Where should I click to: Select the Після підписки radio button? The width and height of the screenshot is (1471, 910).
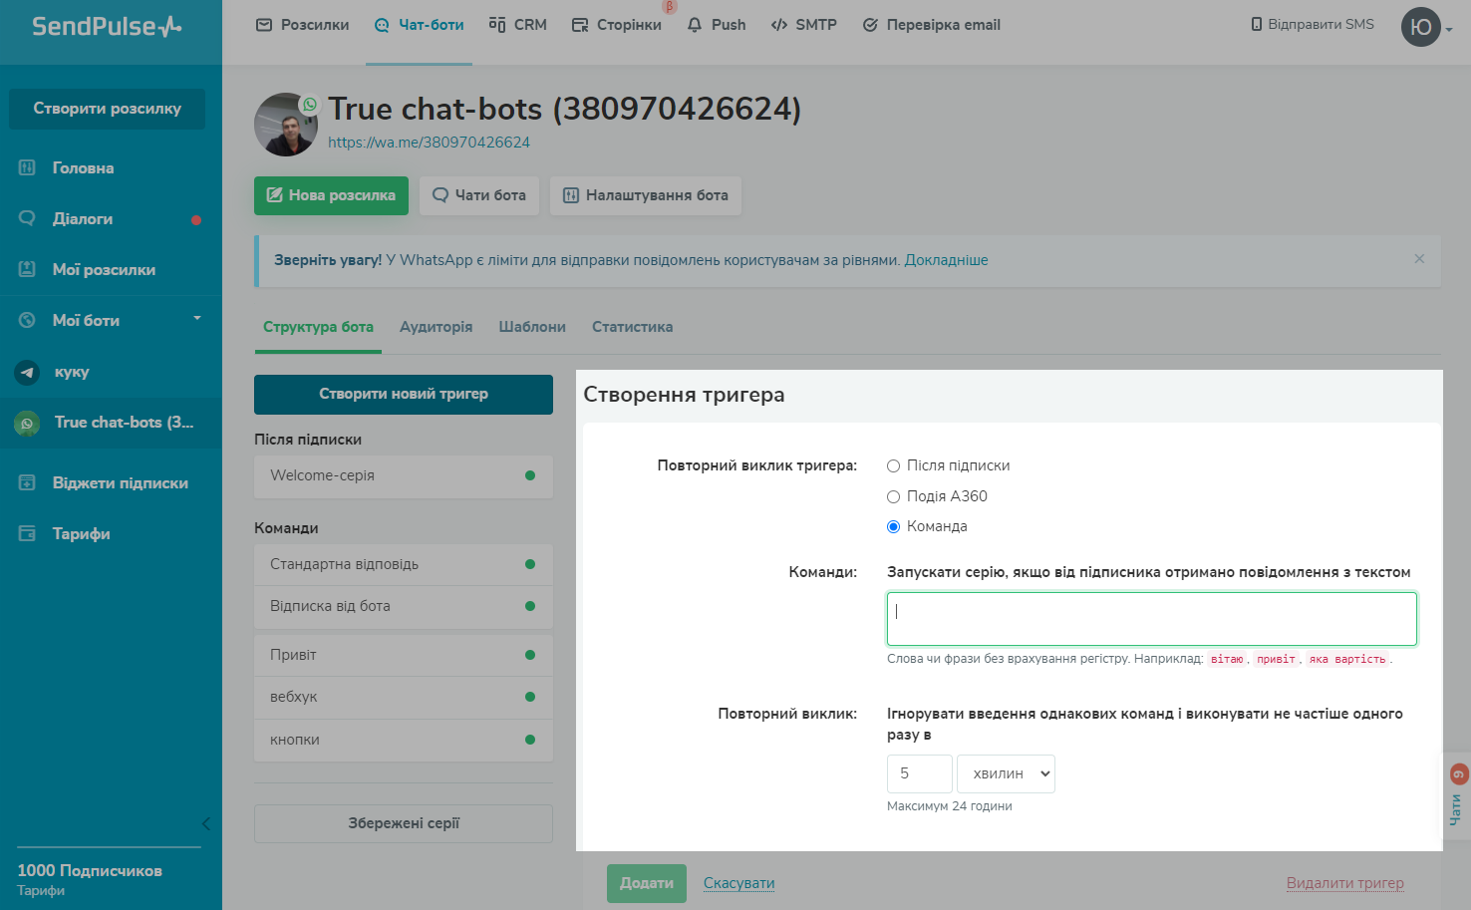[893, 466]
